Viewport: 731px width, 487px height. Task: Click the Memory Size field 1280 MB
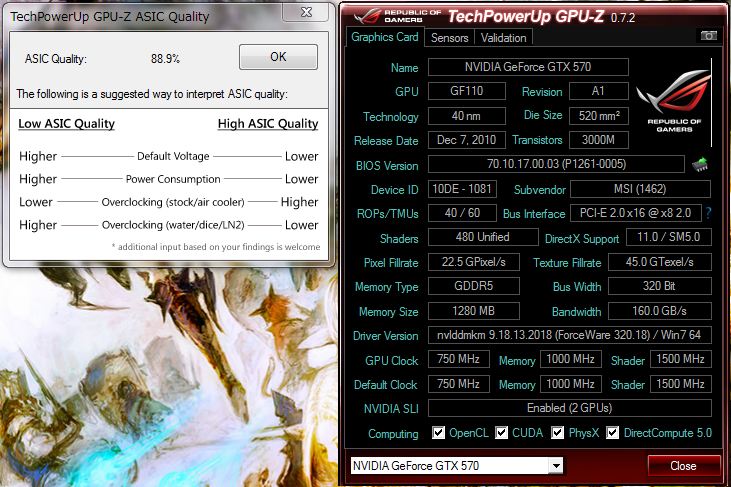tap(474, 311)
